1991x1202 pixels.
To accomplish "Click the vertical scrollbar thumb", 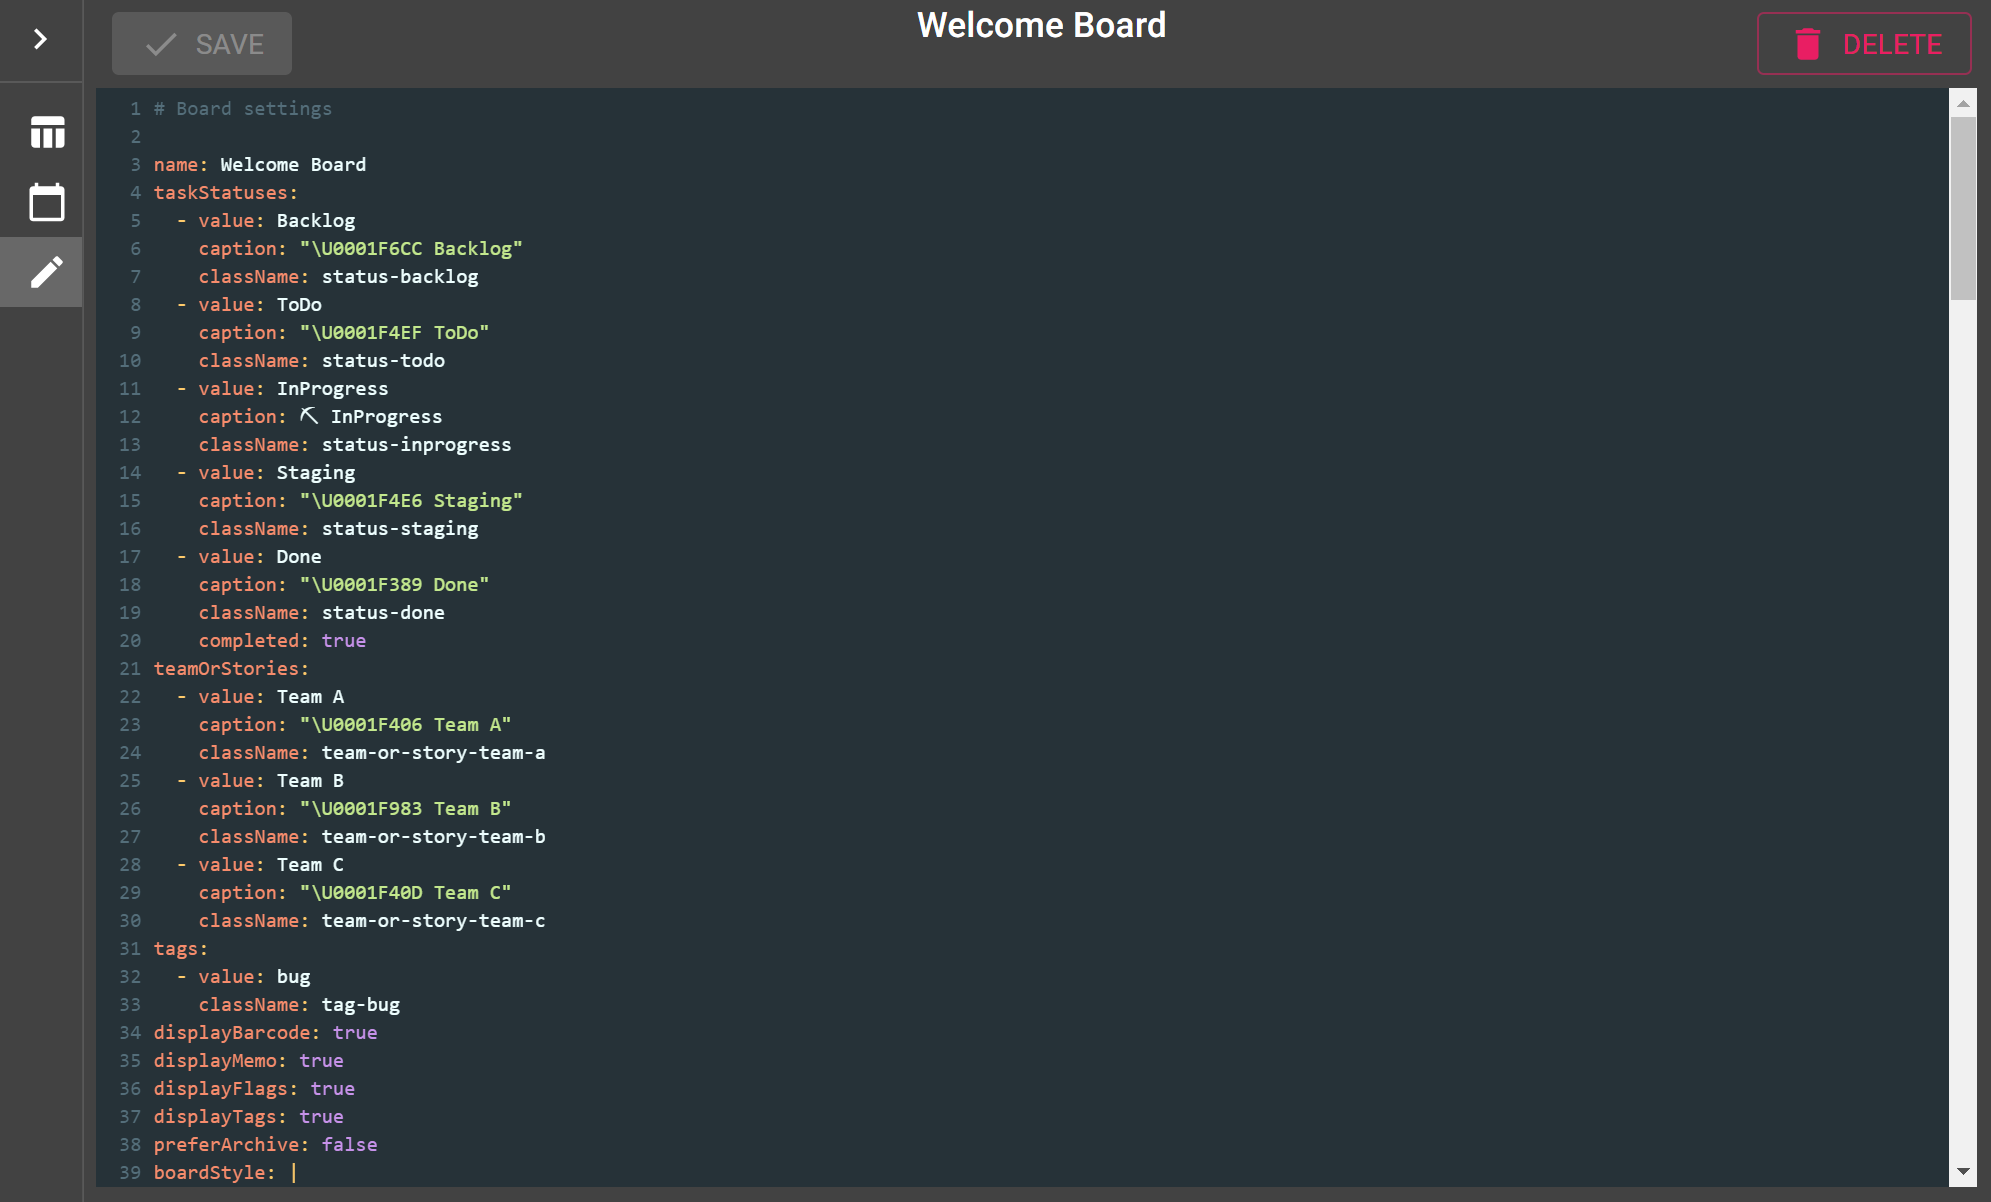I will pos(1963,208).
